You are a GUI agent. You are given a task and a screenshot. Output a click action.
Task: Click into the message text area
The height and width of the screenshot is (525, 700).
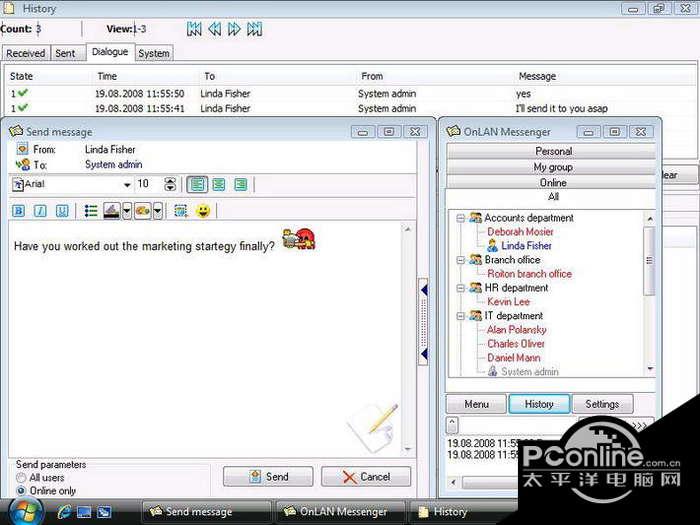click(x=205, y=339)
